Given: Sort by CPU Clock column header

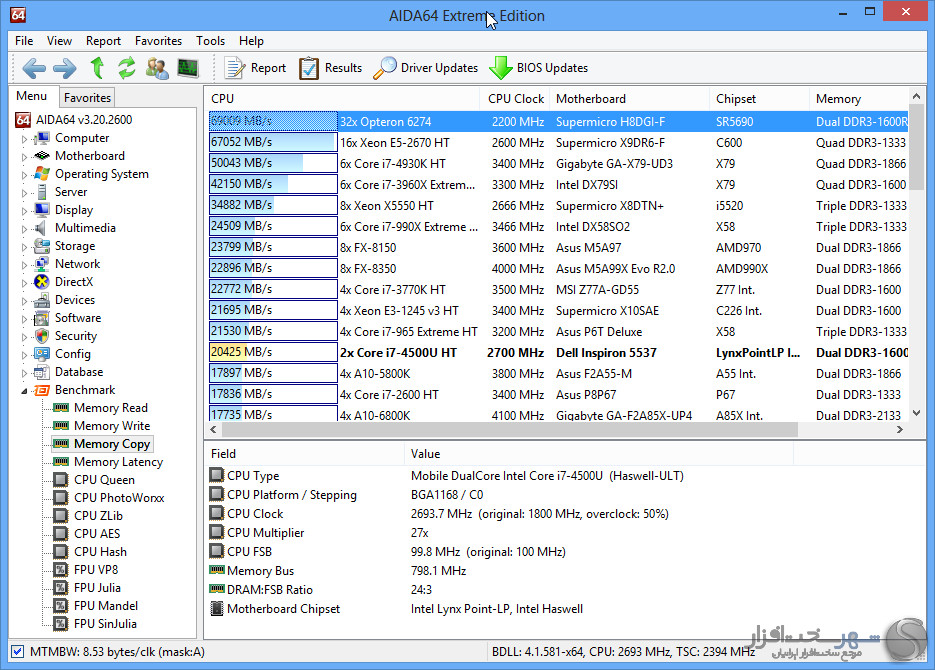Looking at the screenshot, I should (515, 99).
